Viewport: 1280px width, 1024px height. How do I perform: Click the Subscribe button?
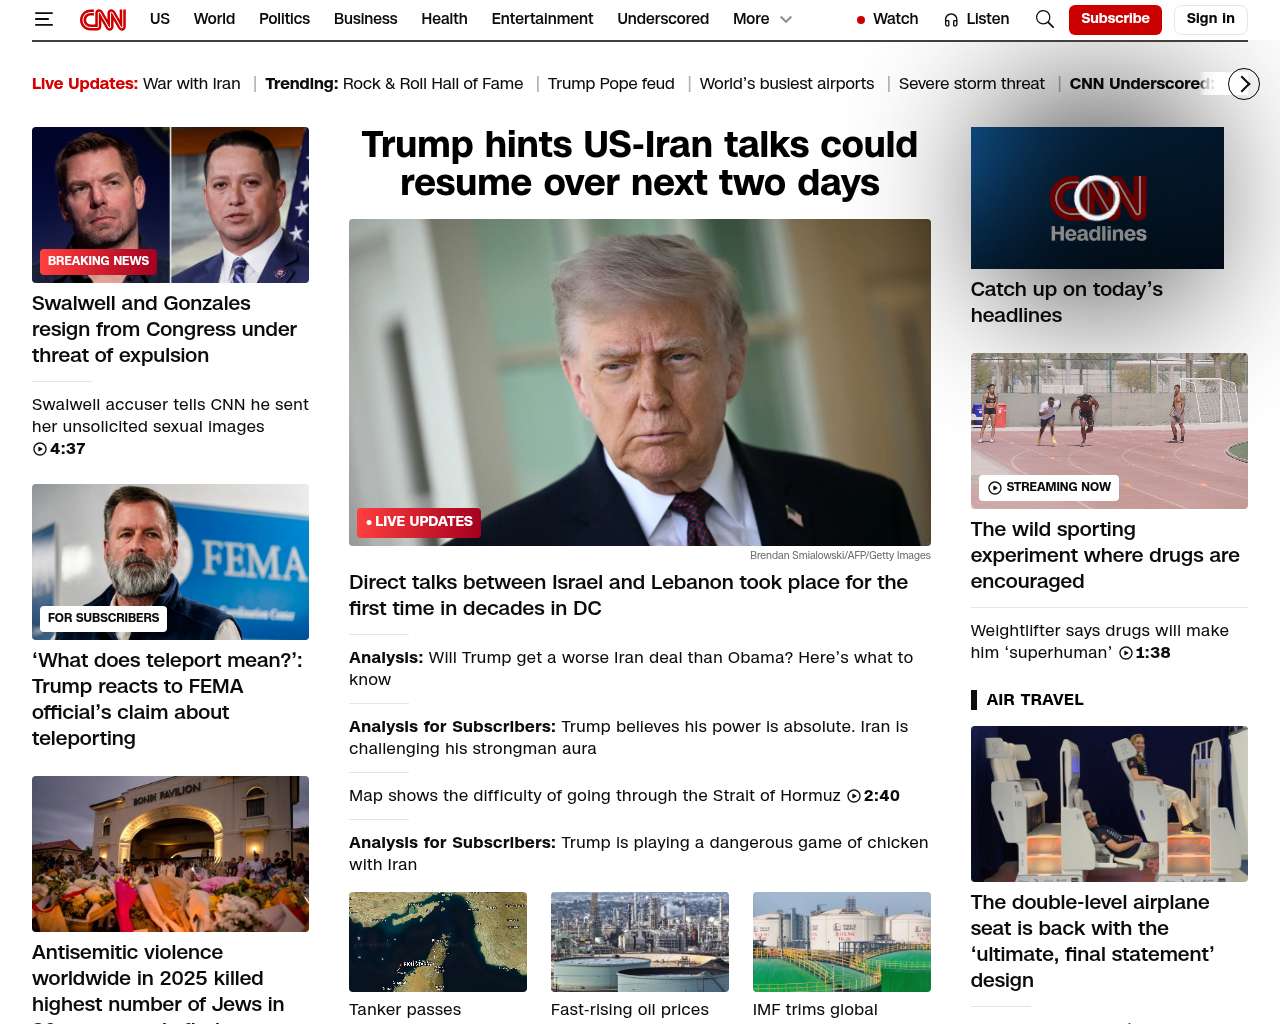click(x=1115, y=19)
